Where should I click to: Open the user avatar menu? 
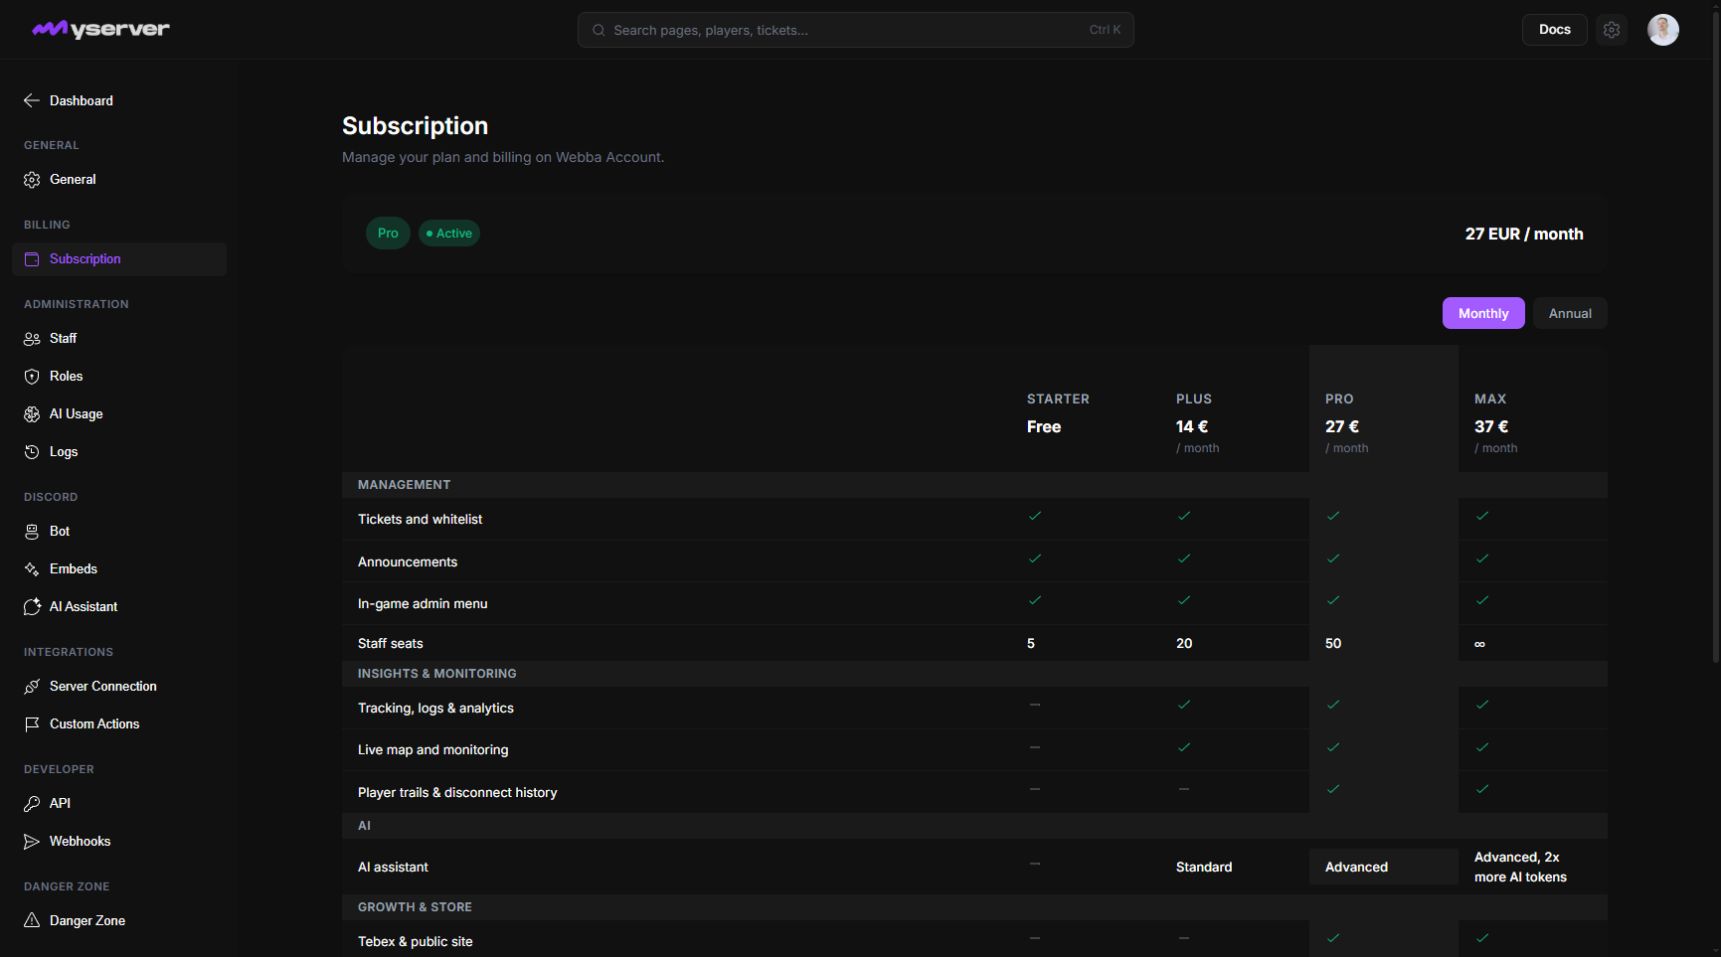pos(1663,30)
